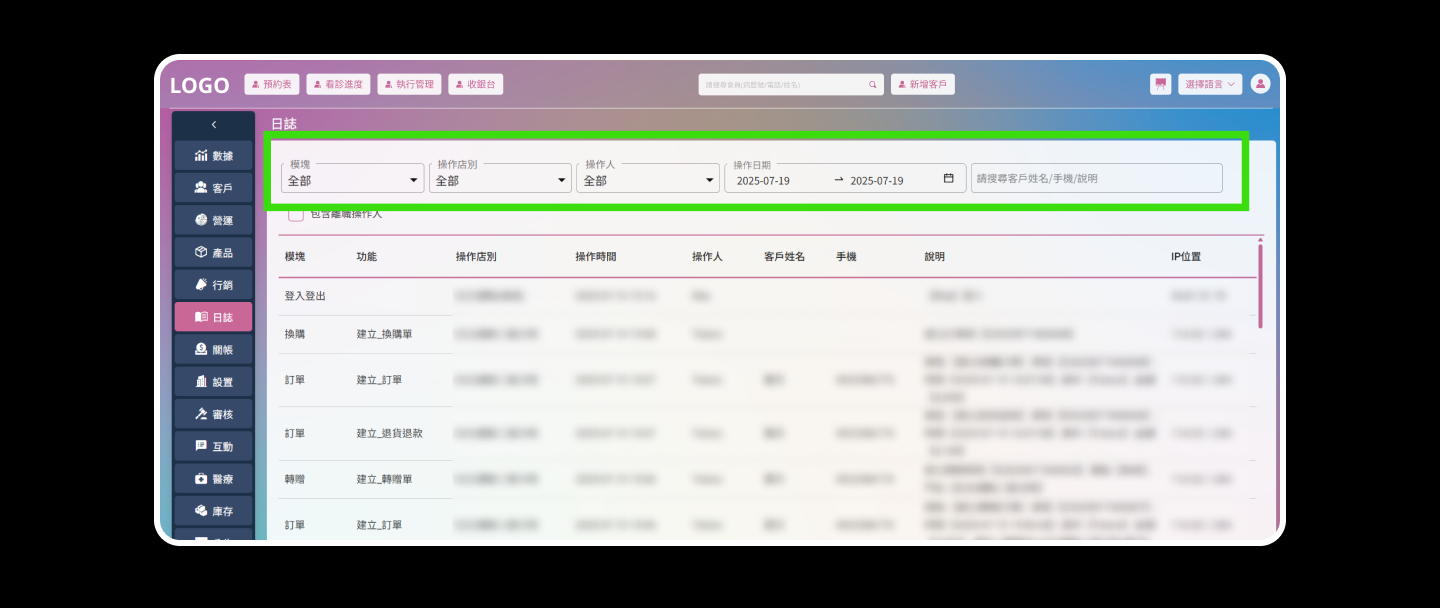1440x608 pixels.
Task: Go to 客戶 in the sidebar
Action: point(213,188)
